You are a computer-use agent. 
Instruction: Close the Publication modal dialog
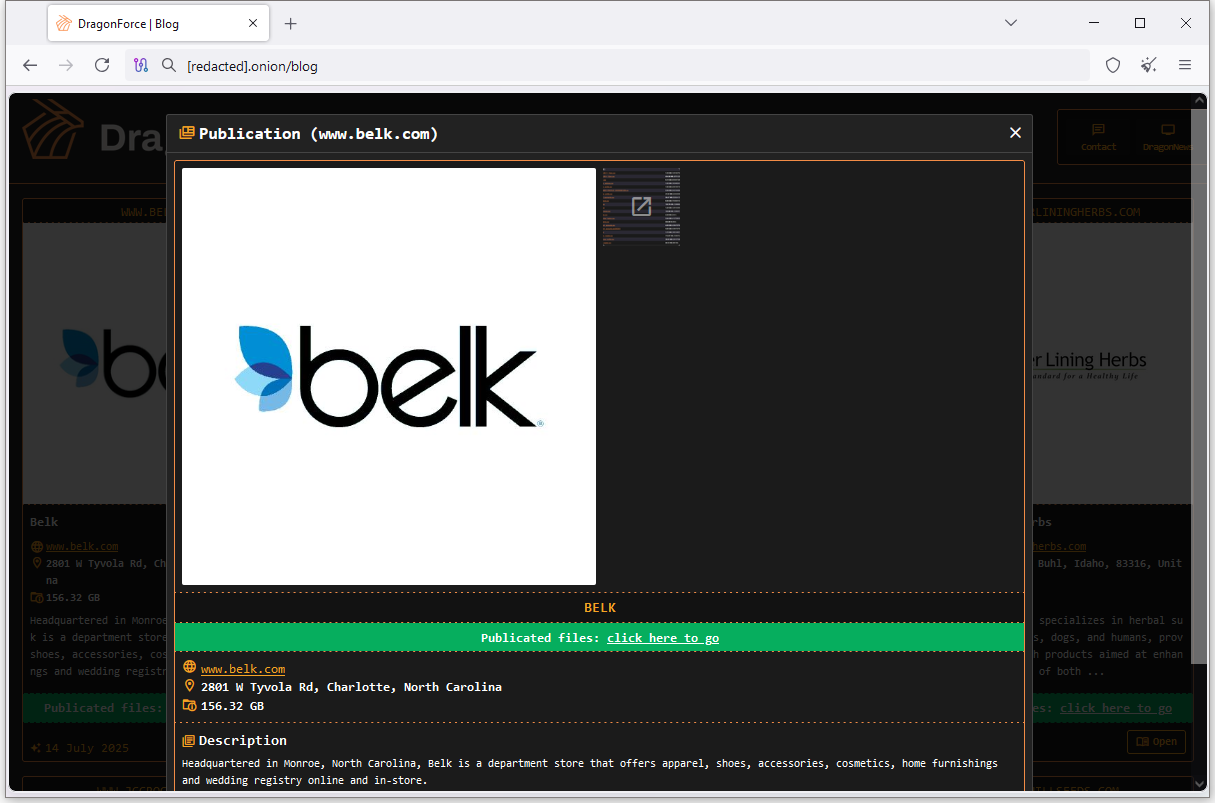(1015, 133)
